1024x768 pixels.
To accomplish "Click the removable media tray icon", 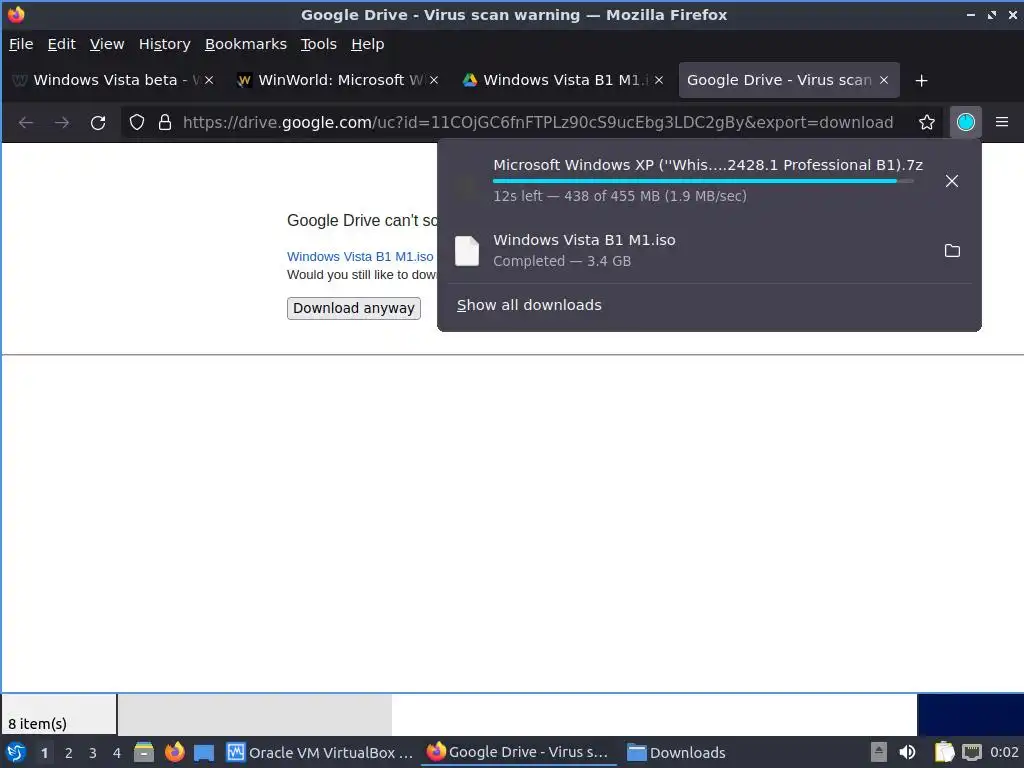I will pos(879,752).
